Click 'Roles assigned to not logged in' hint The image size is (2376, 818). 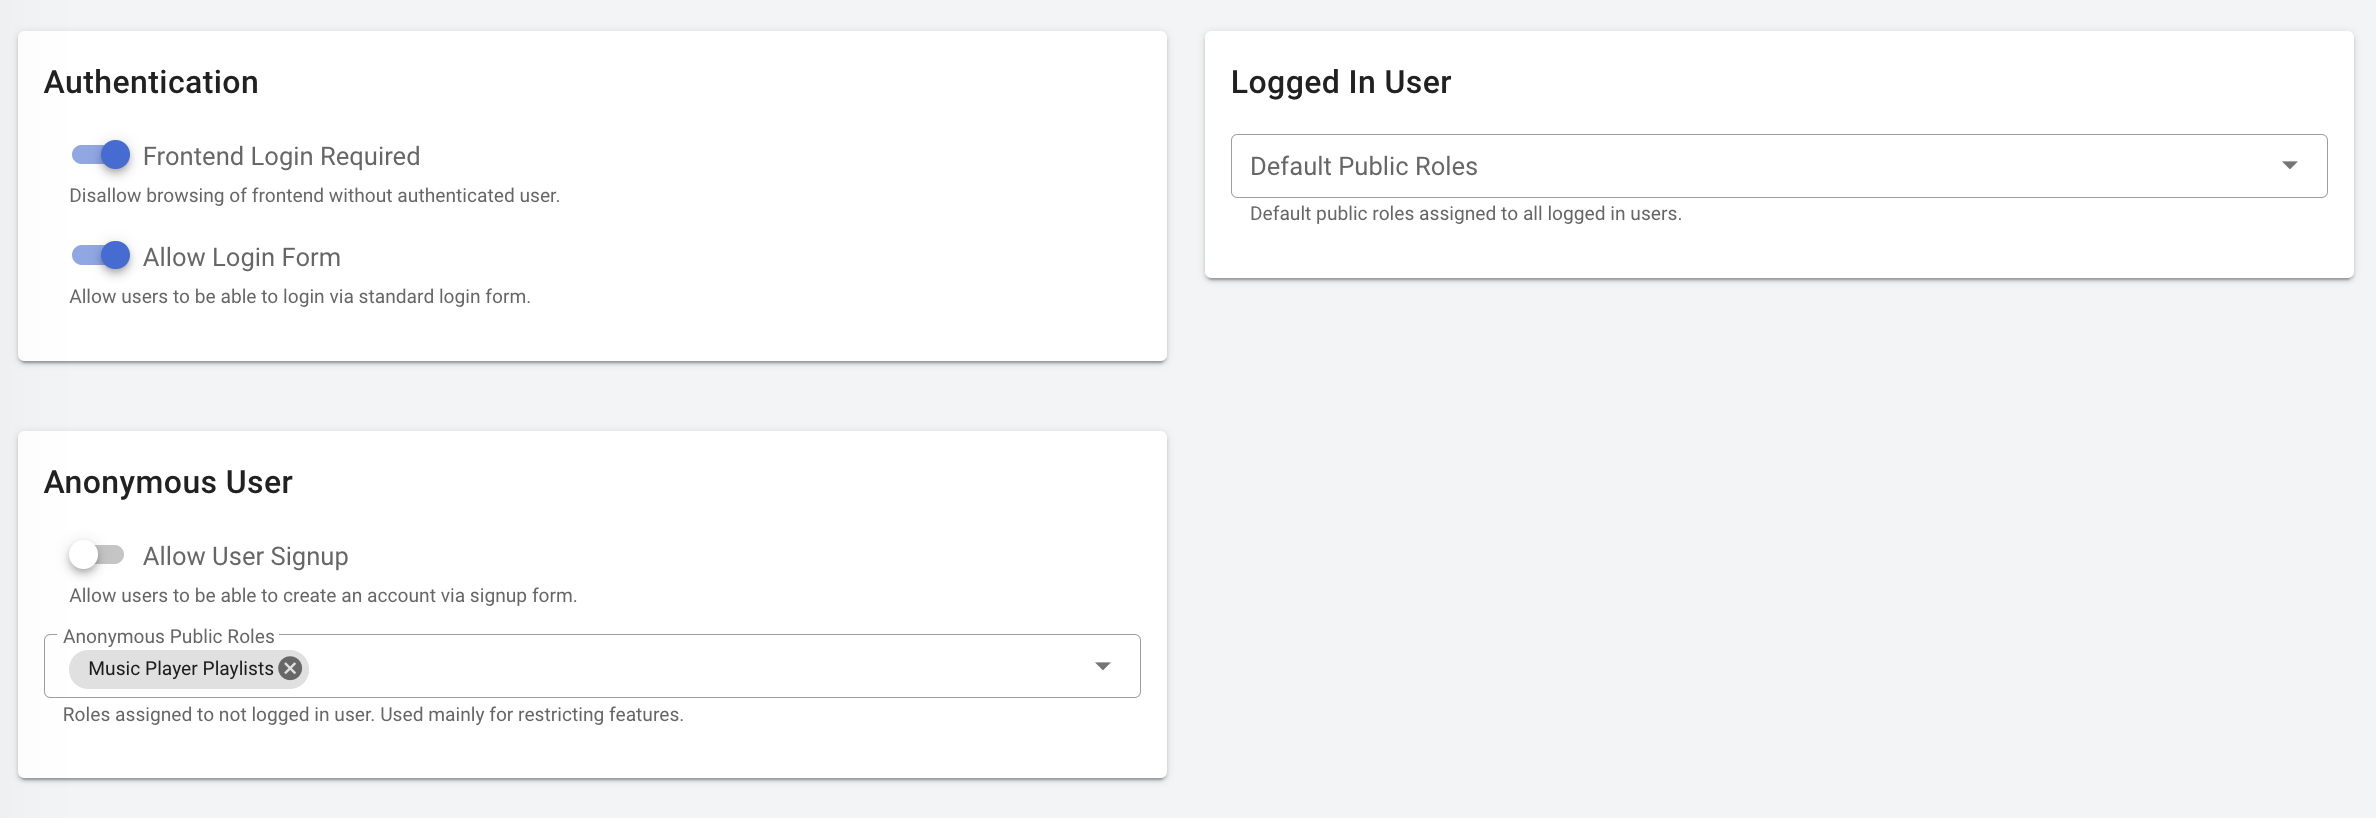[372, 714]
